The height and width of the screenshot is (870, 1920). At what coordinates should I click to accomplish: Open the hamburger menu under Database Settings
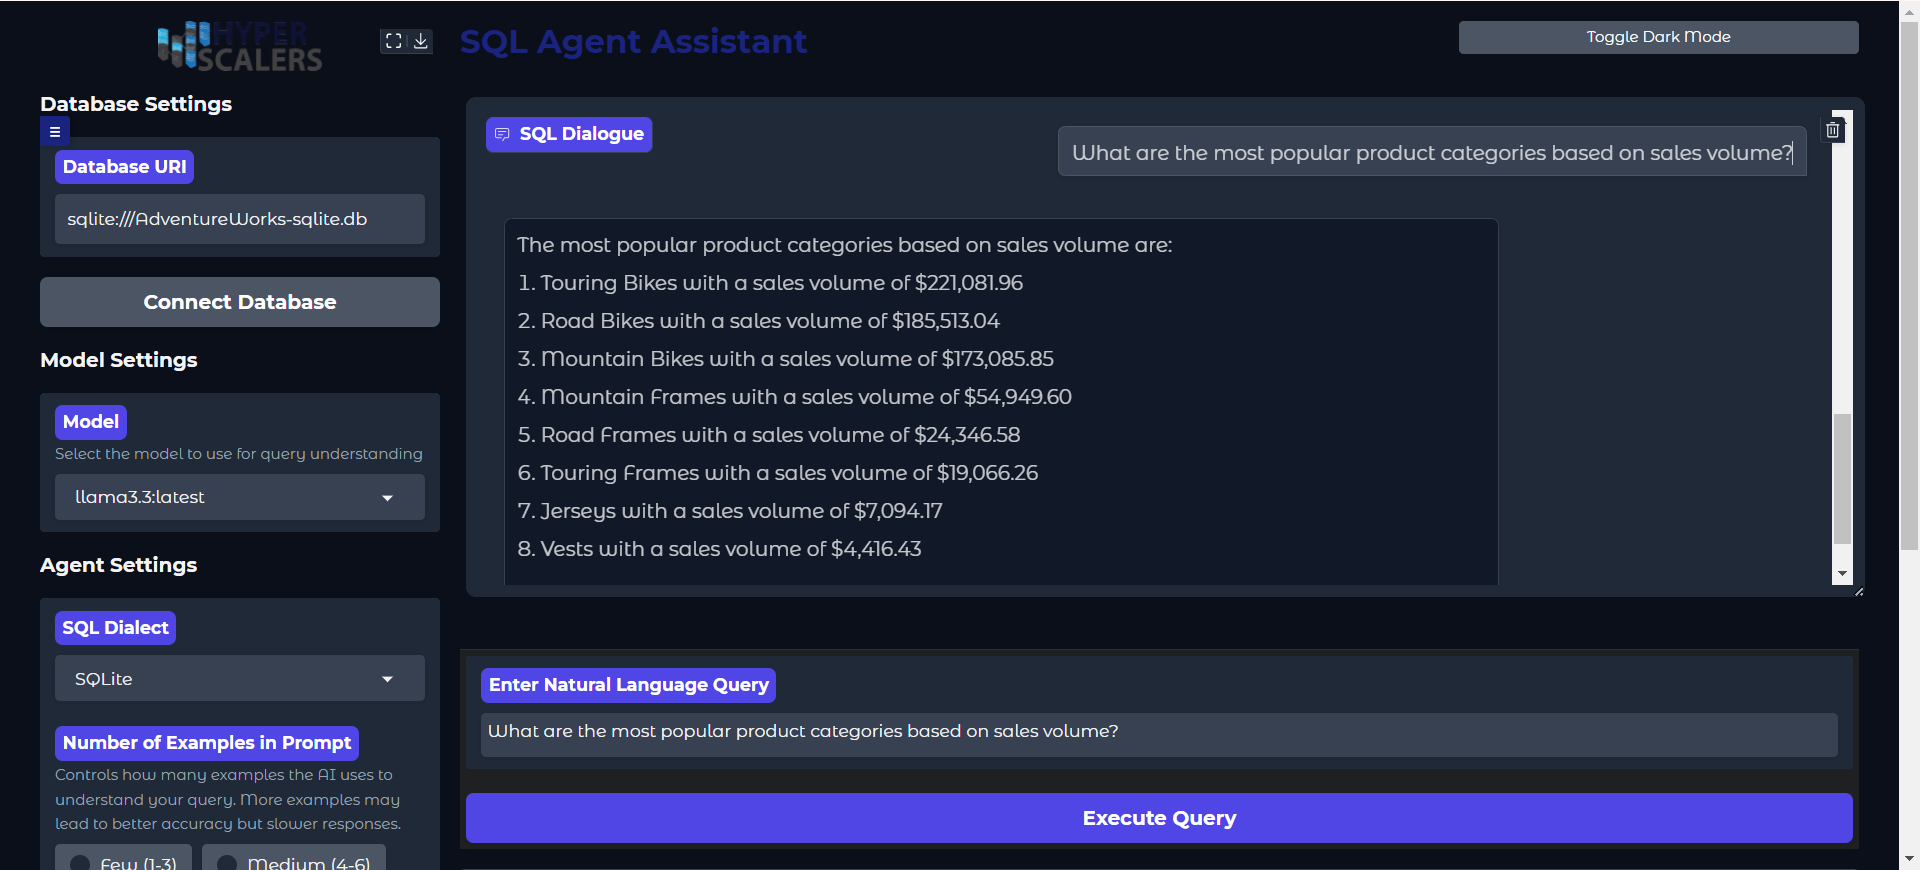55,131
